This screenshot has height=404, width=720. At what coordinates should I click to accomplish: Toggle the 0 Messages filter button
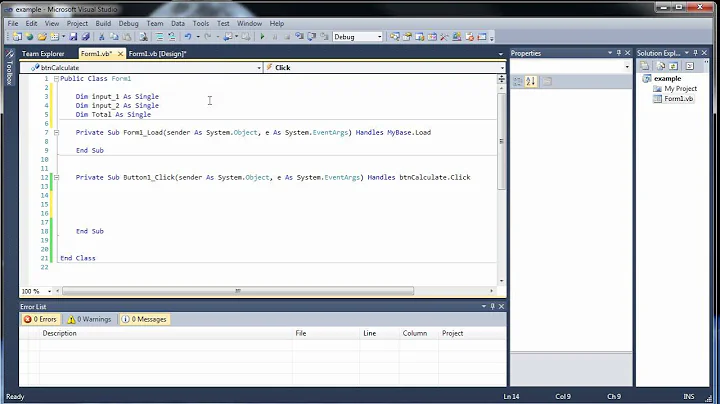tap(144, 319)
